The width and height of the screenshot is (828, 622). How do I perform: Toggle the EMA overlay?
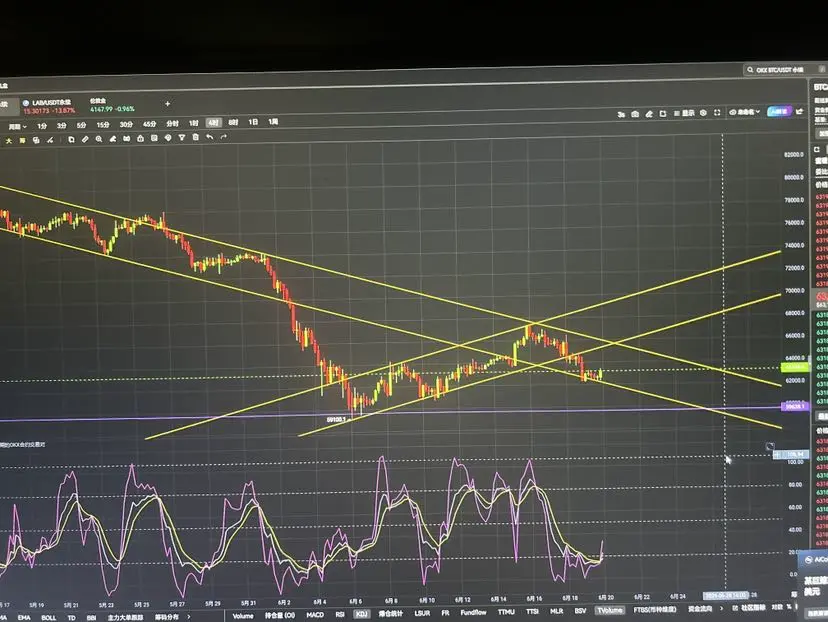point(24,617)
